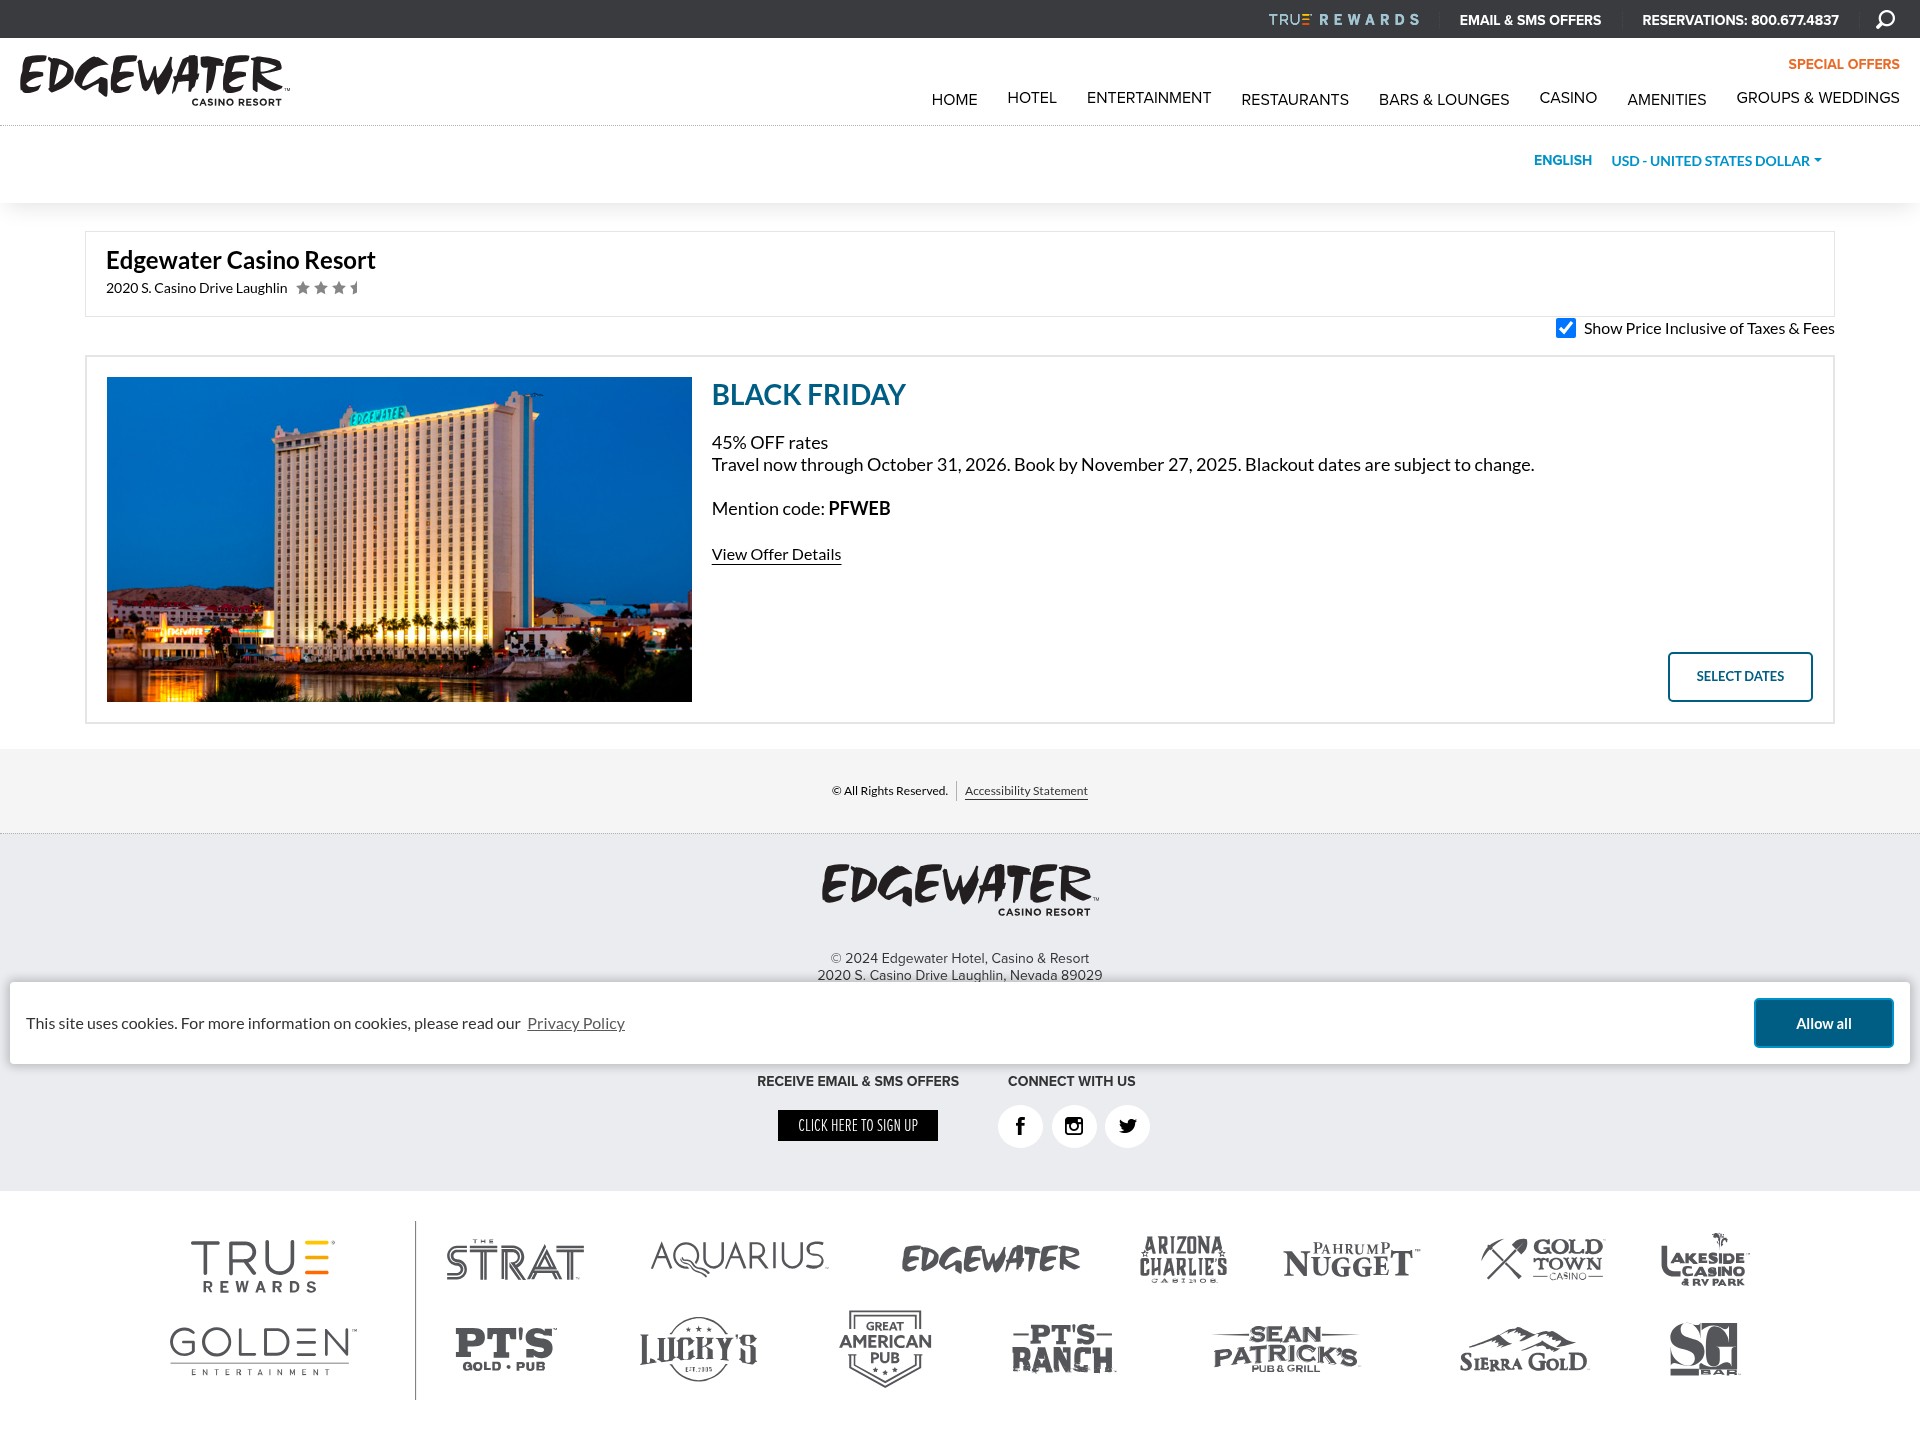Open the Casino menu
Image resolution: width=1920 pixels, height=1435 pixels.
(1568, 98)
